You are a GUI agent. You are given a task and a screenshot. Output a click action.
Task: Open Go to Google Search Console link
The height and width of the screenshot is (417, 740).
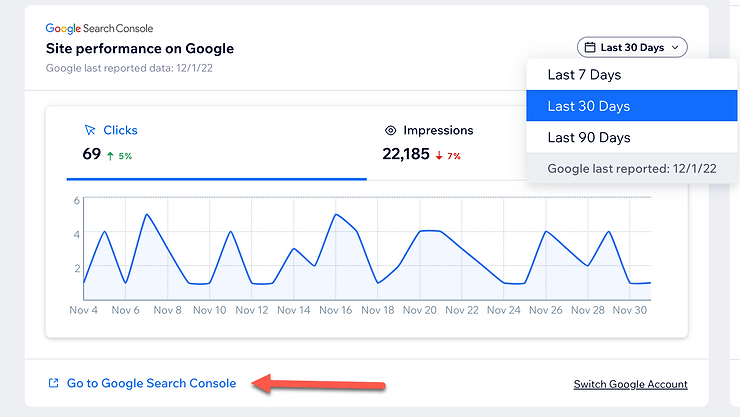coord(151,383)
